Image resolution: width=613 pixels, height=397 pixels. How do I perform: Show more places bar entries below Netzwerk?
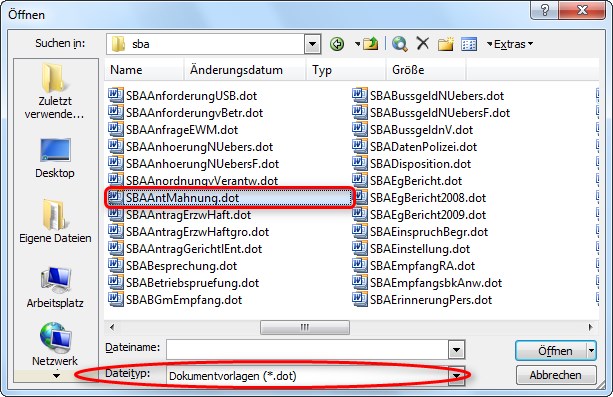click(x=56, y=376)
